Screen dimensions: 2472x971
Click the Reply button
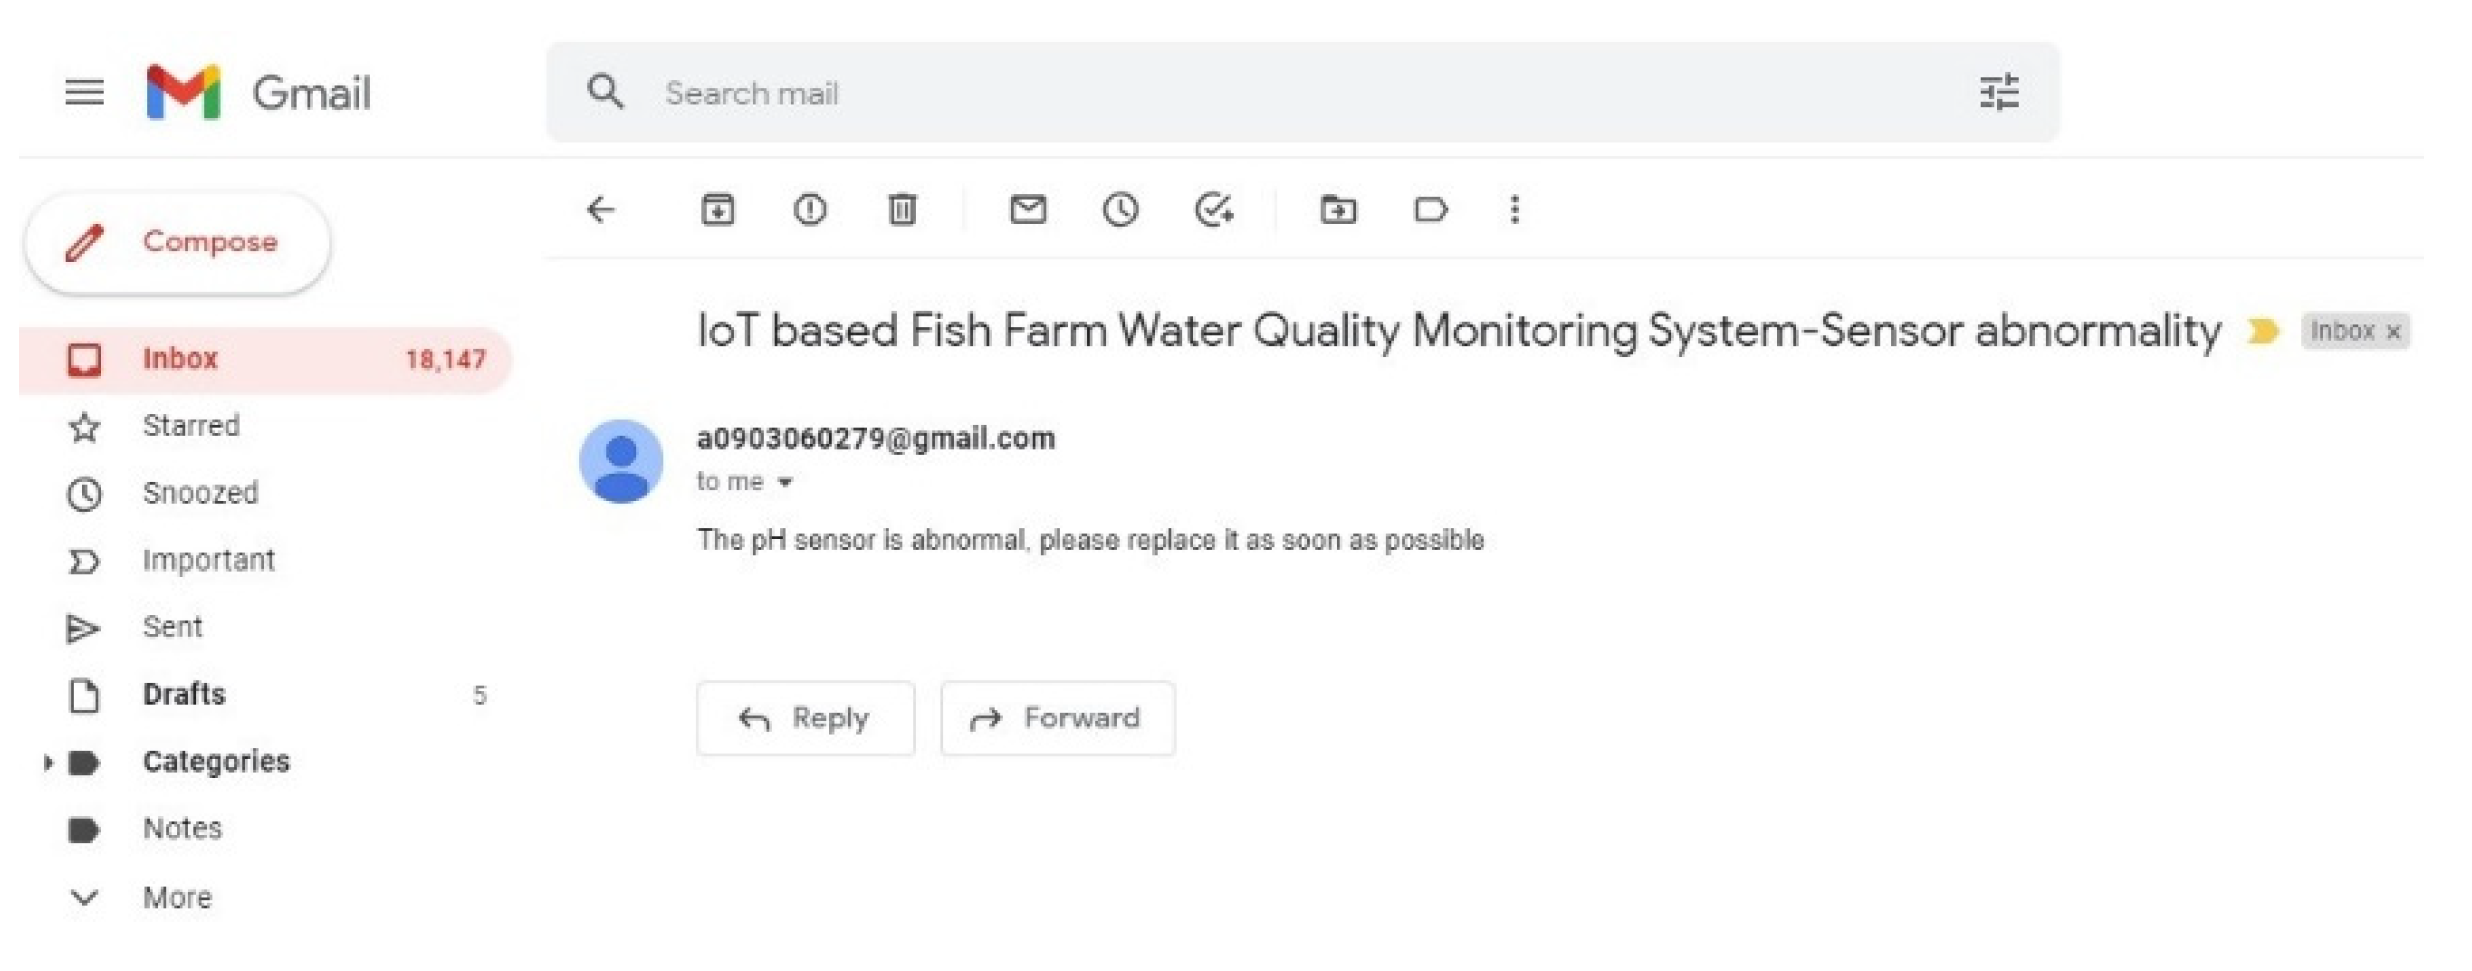(x=805, y=718)
